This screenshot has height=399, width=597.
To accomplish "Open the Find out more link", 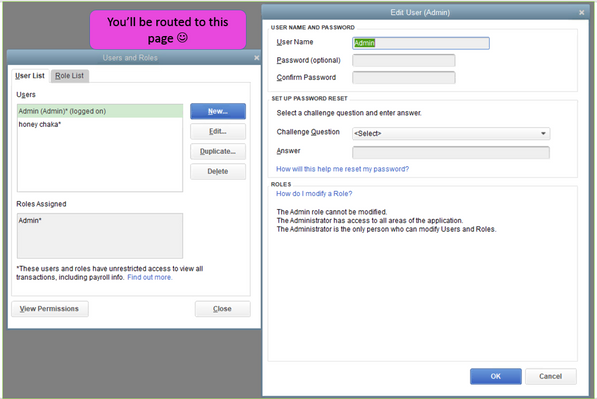I will 150,277.
